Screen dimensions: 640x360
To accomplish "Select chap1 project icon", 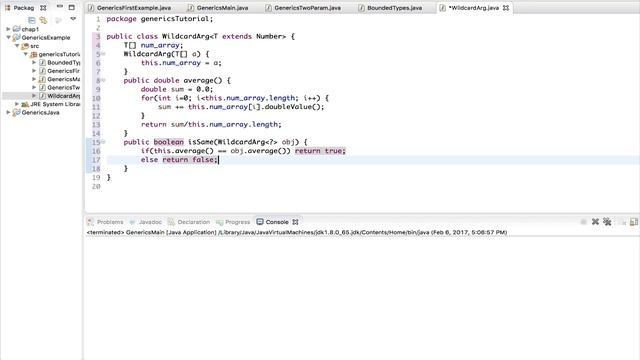I will pyautogui.click(x=16, y=29).
